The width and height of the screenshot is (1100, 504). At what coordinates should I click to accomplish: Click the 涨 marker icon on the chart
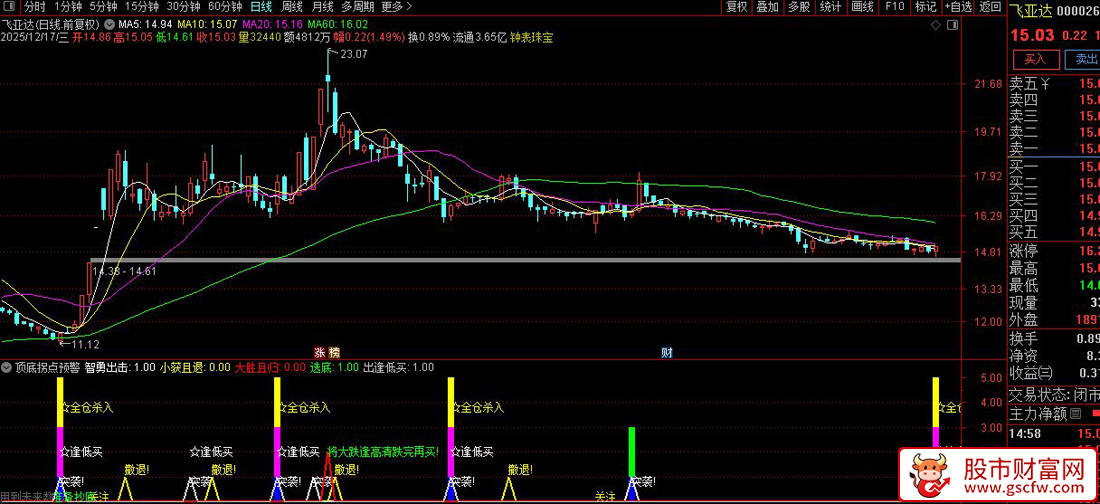[x=319, y=352]
